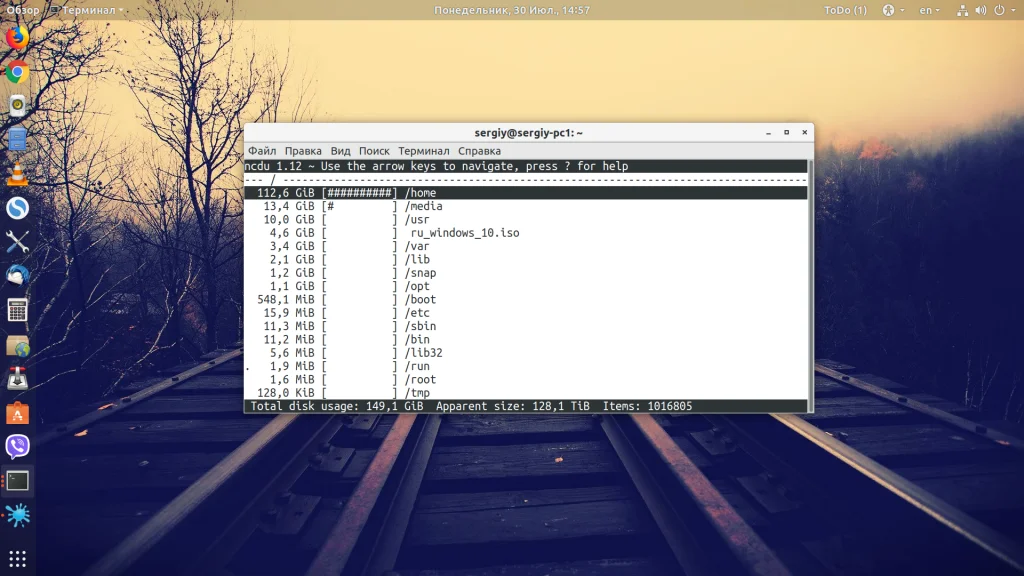This screenshot has width=1024, height=576.
Task: Click the Apparent size 128,1 TiB text
Action: [x=513, y=406]
